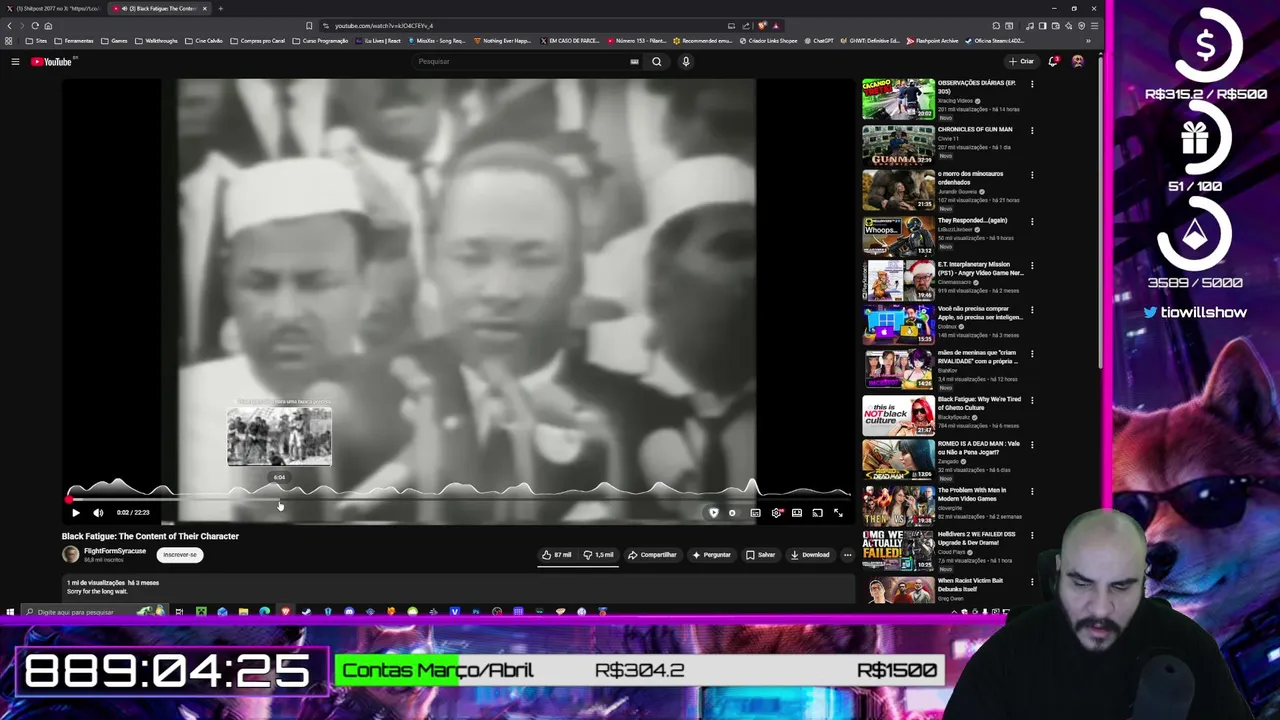Open player settings gear
This screenshot has height=720, width=1280.
pyautogui.click(x=776, y=513)
